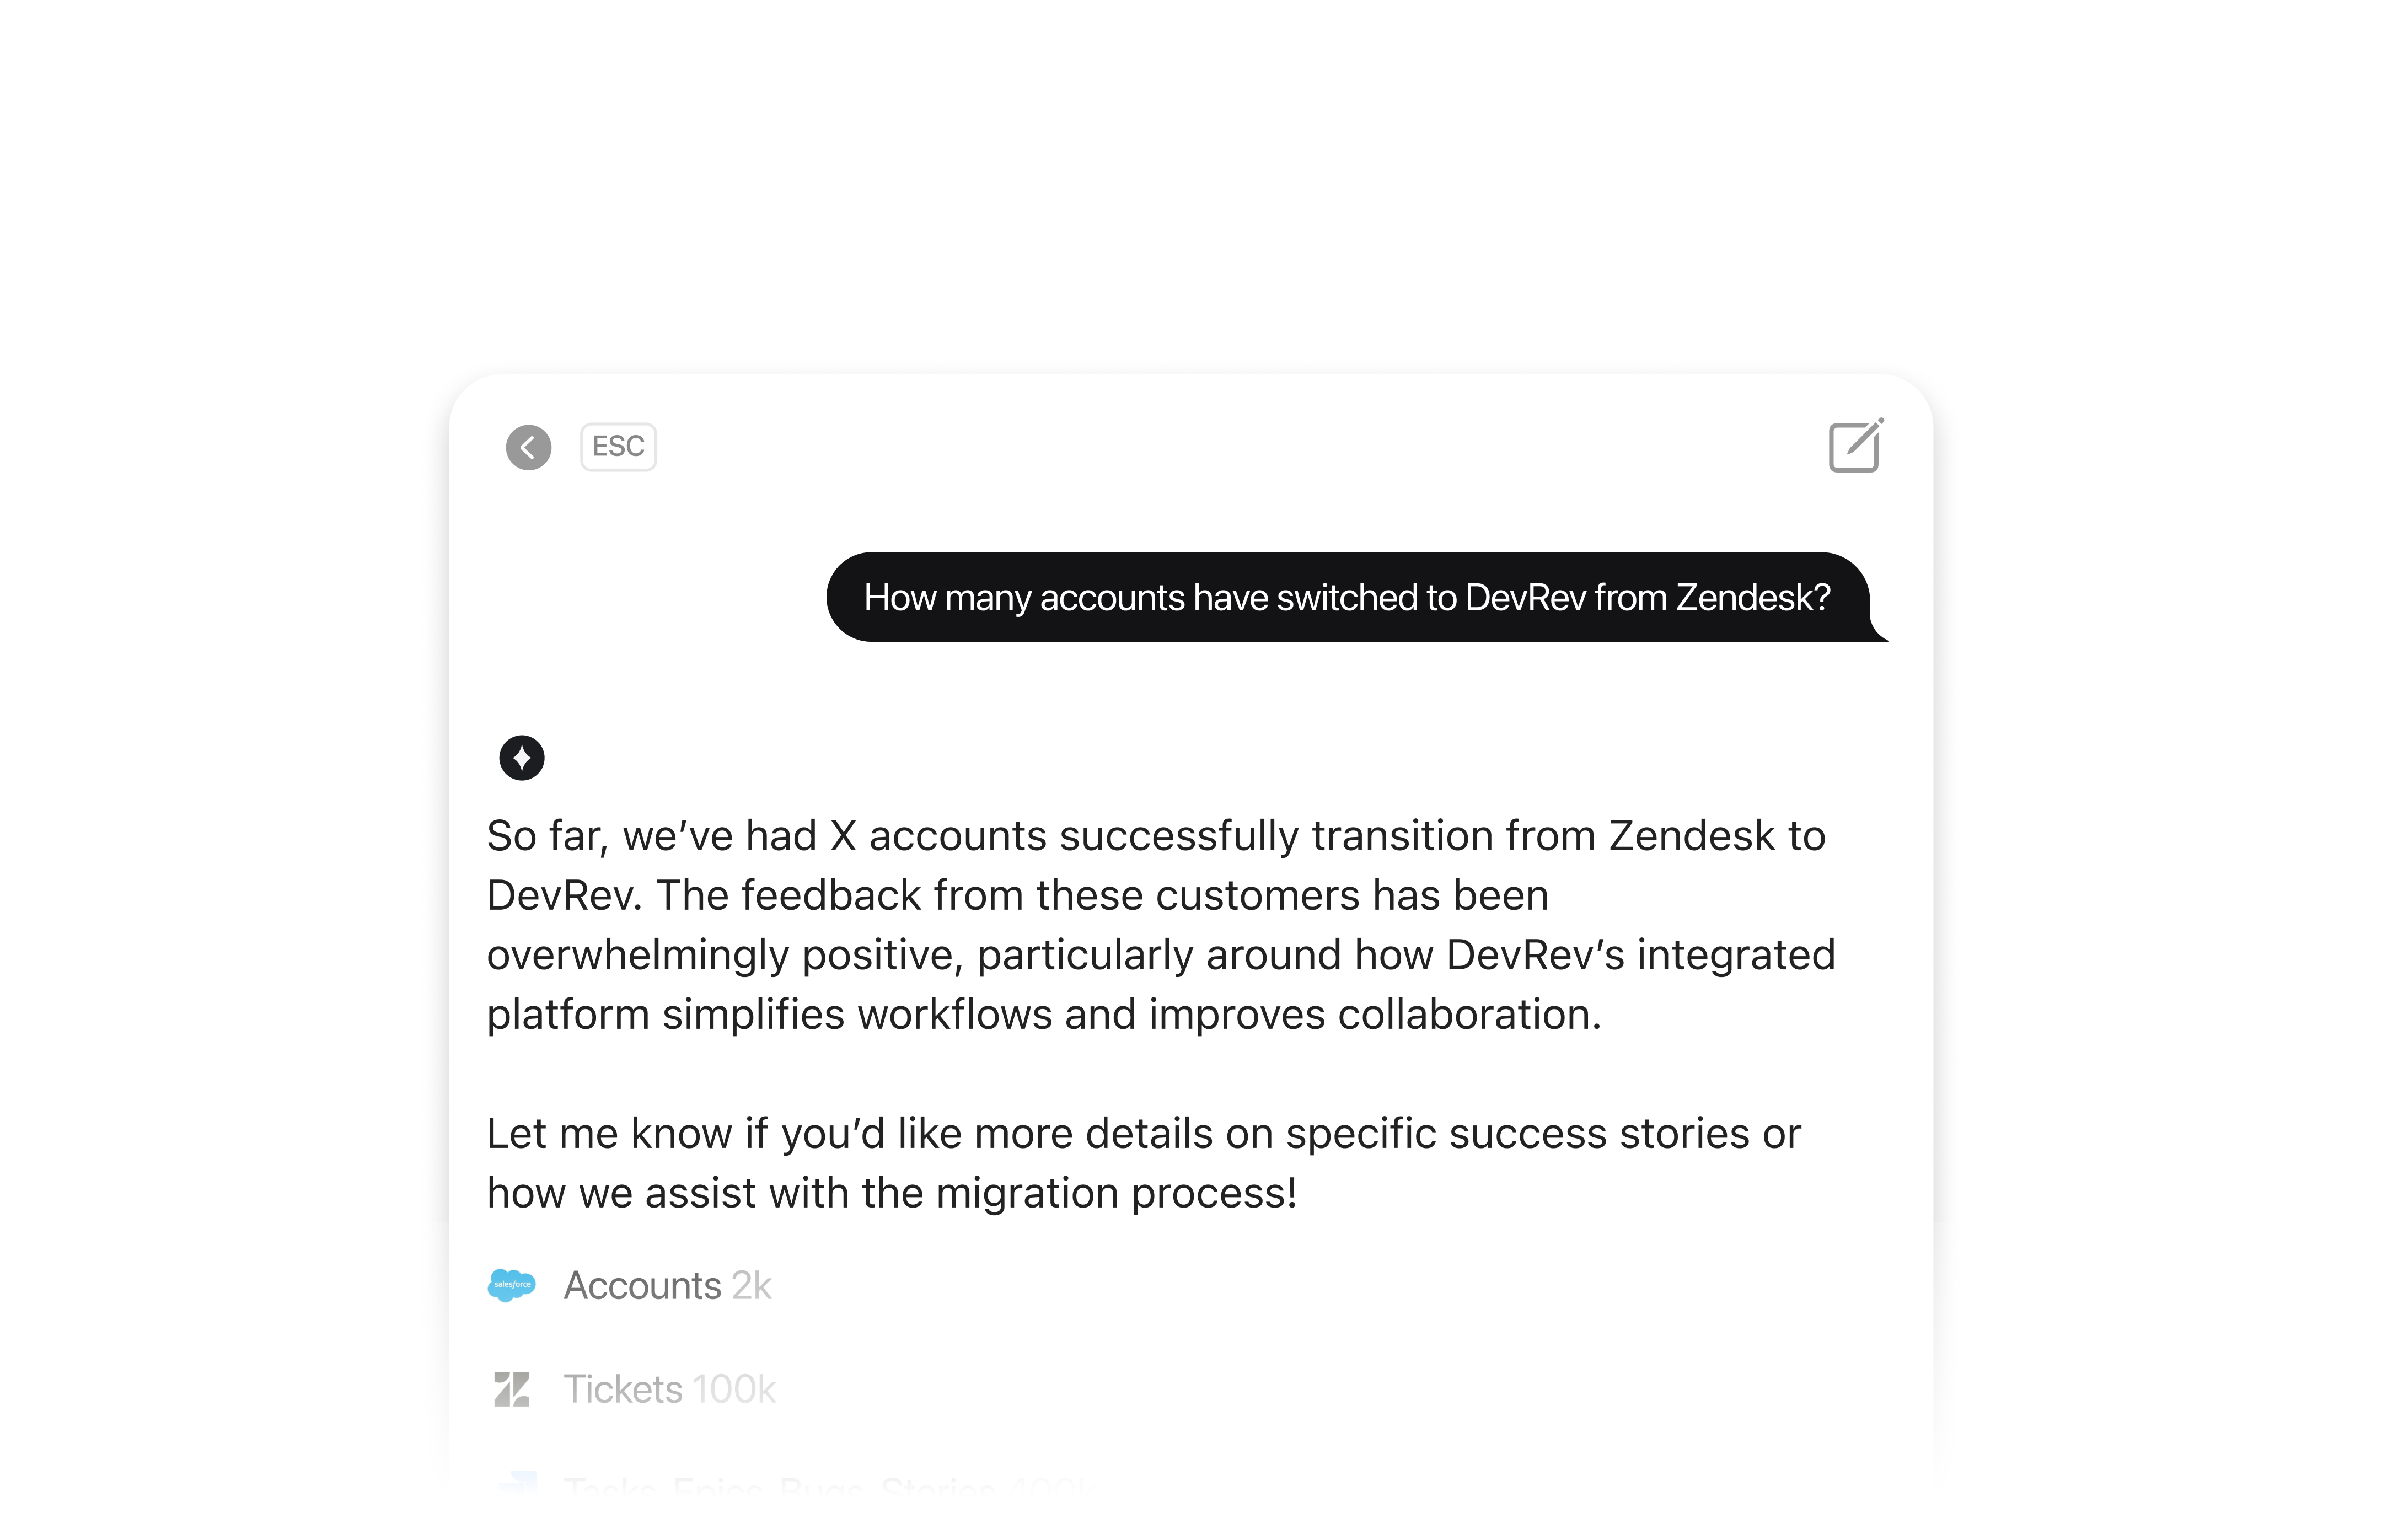
Task: Click the word DevRev in the question bubble
Action: point(1526,597)
